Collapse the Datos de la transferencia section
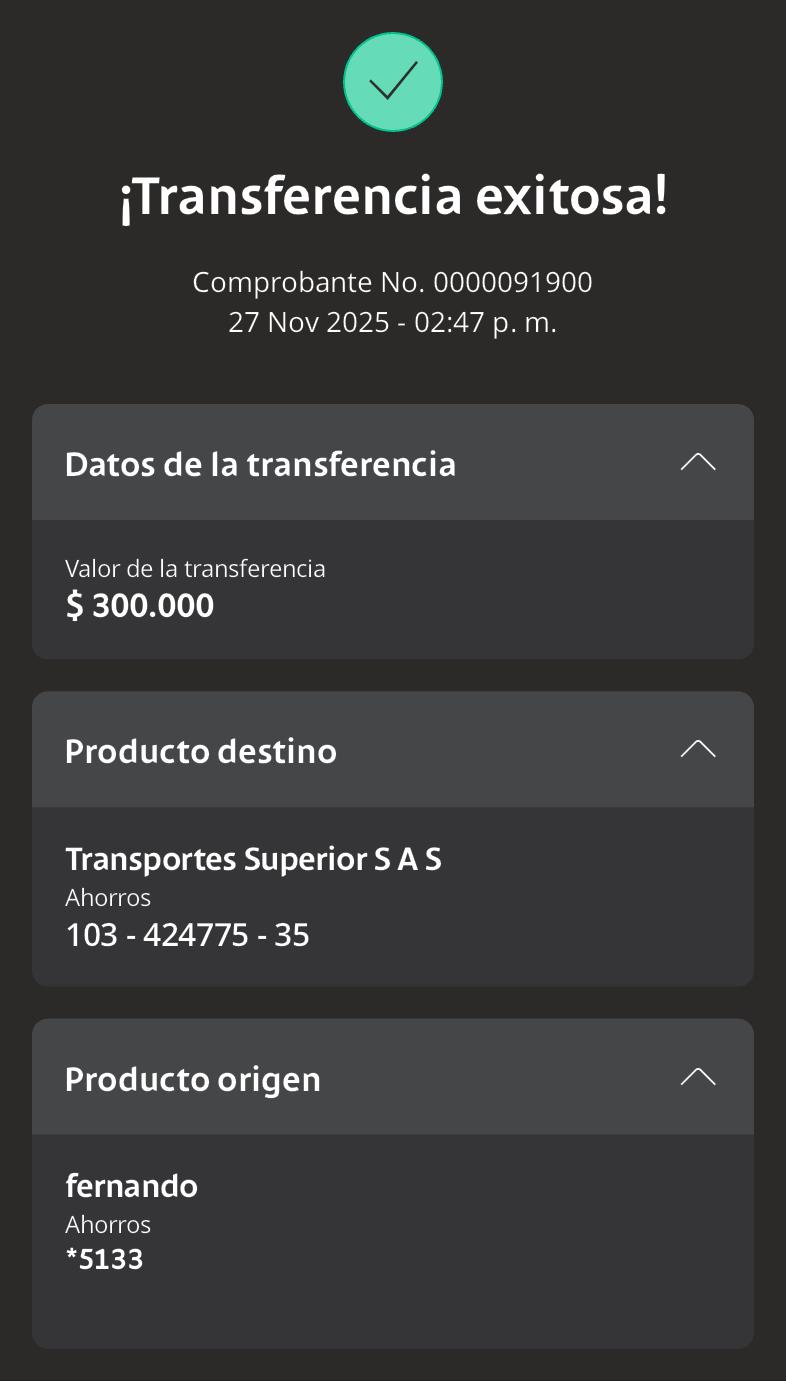The image size is (786, 1381). [697, 462]
